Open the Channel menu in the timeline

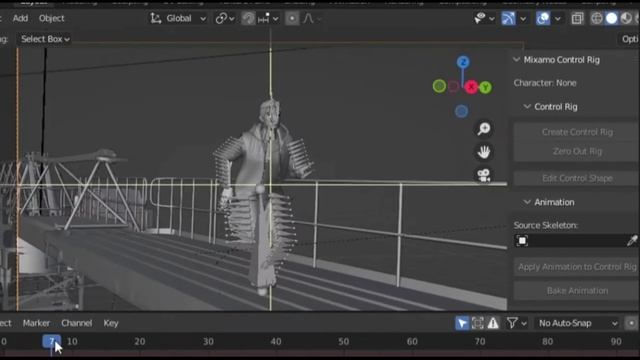(x=76, y=323)
